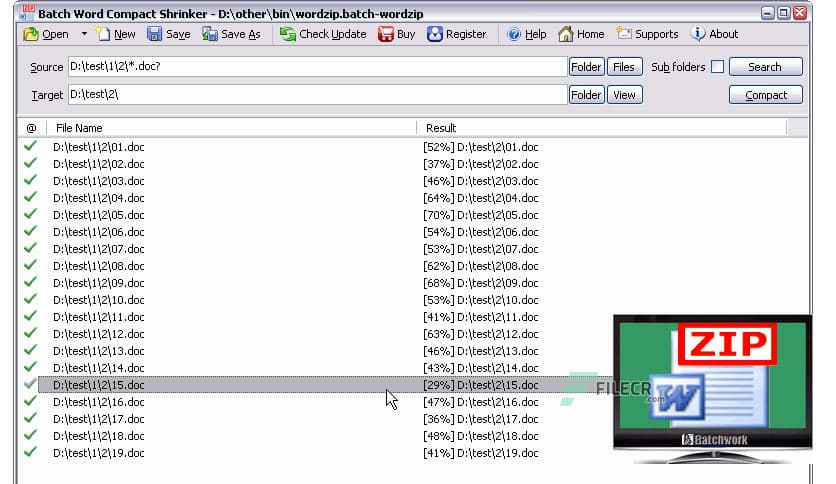The width and height of the screenshot is (836, 484).
Task: Enable the Sub folders checkbox
Action: 718,67
